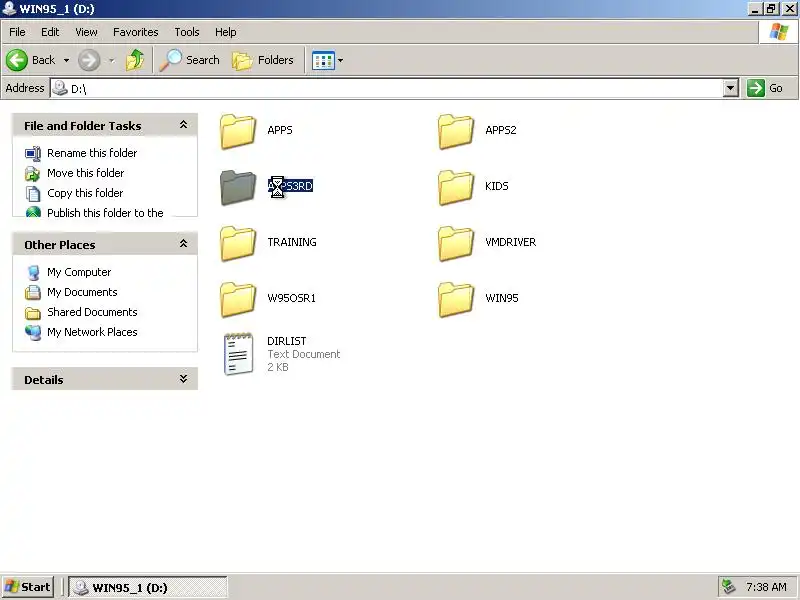Click the Views icon button
800x600 pixels.
tap(323, 60)
